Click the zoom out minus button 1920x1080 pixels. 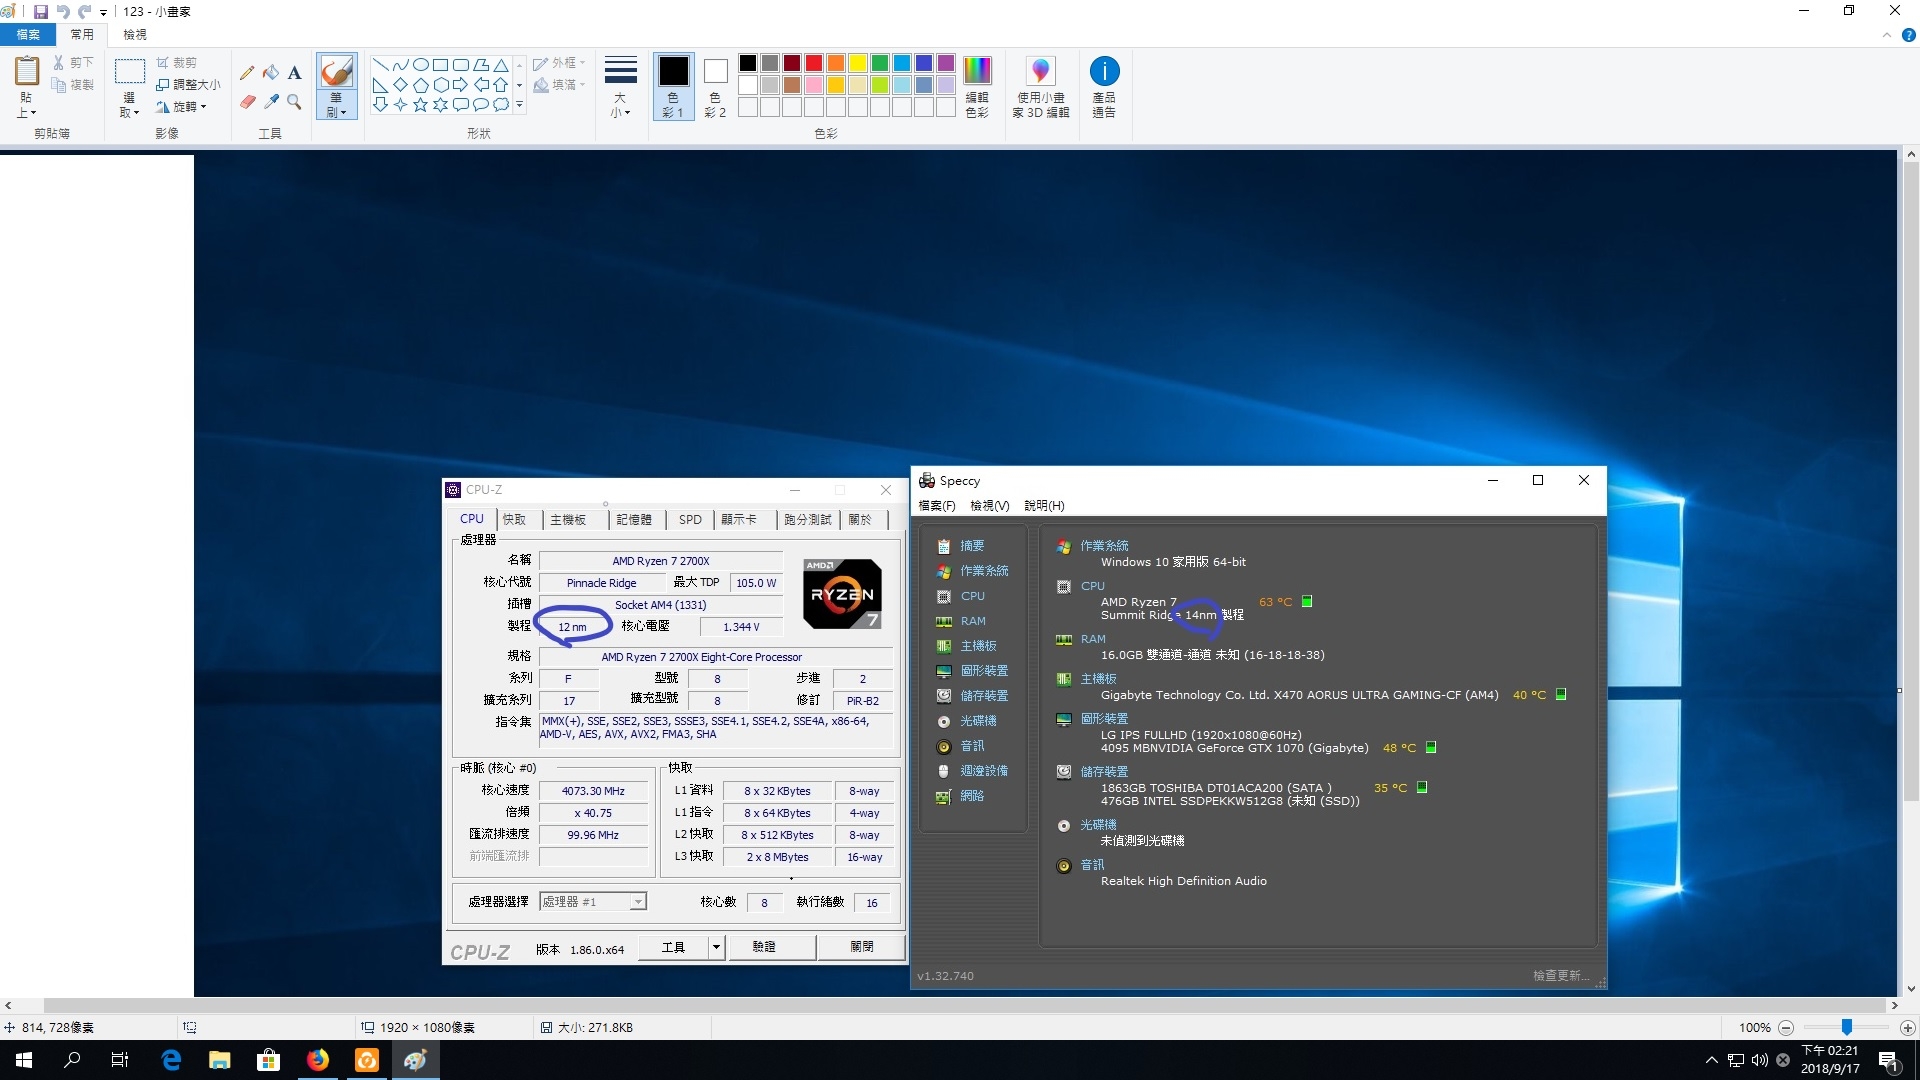pyautogui.click(x=1786, y=1027)
